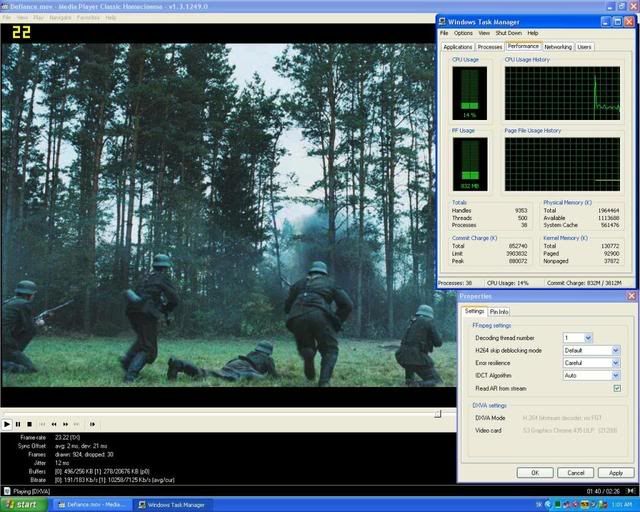Click the Buffers statistics line

pos(102,472)
